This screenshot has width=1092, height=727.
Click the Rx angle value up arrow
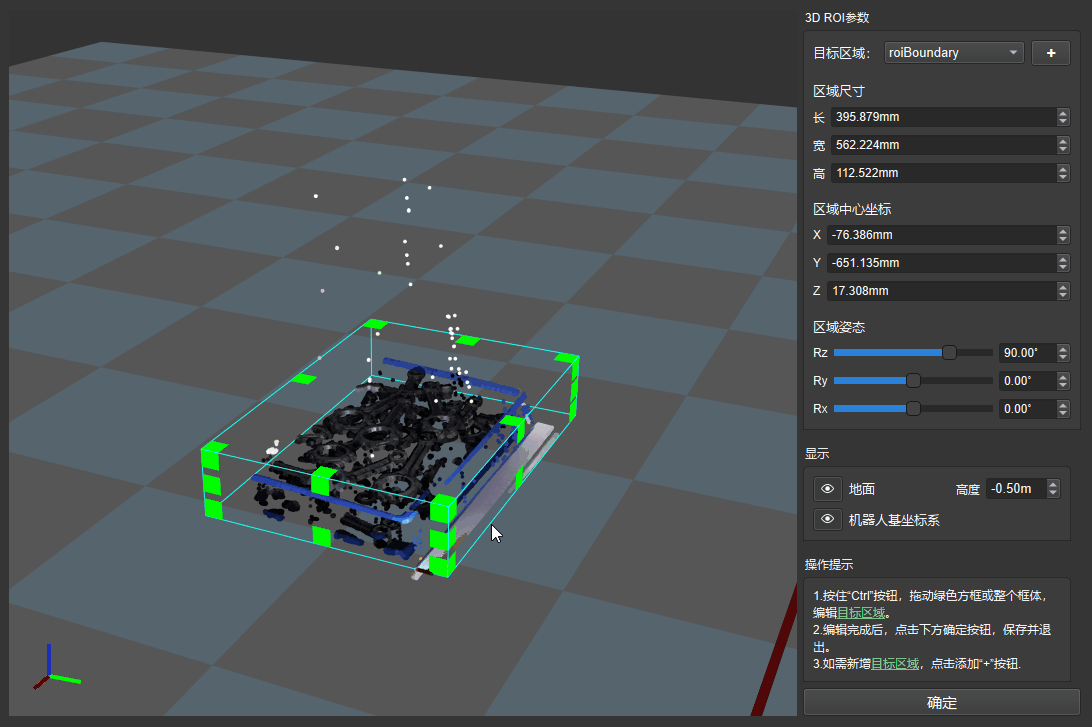[1062, 404]
